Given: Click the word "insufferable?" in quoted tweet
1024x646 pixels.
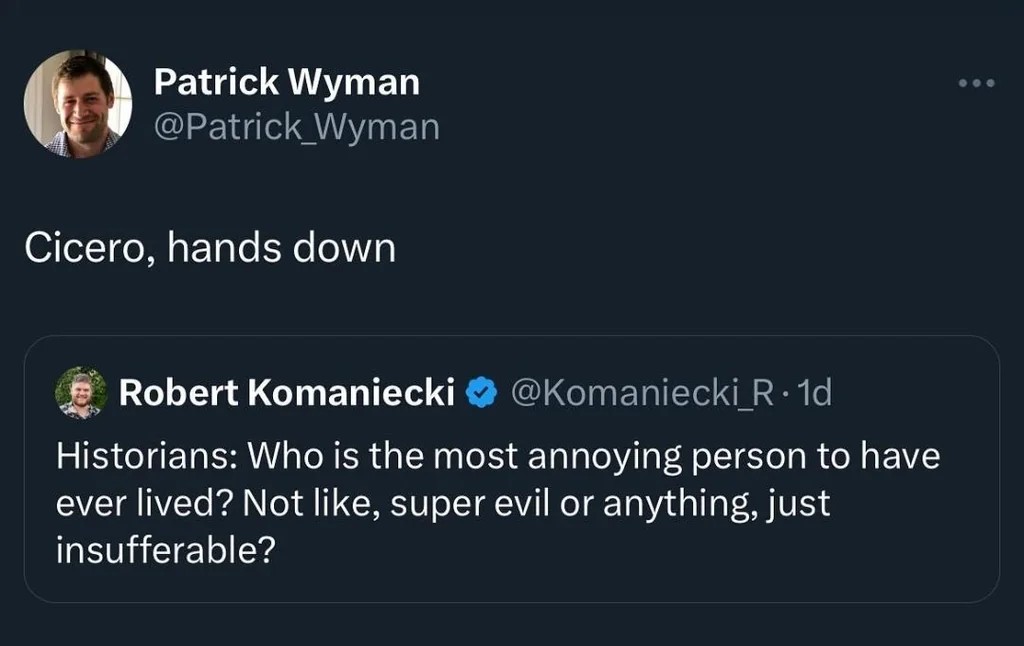Looking at the screenshot, I should click(x=164, y=551).
